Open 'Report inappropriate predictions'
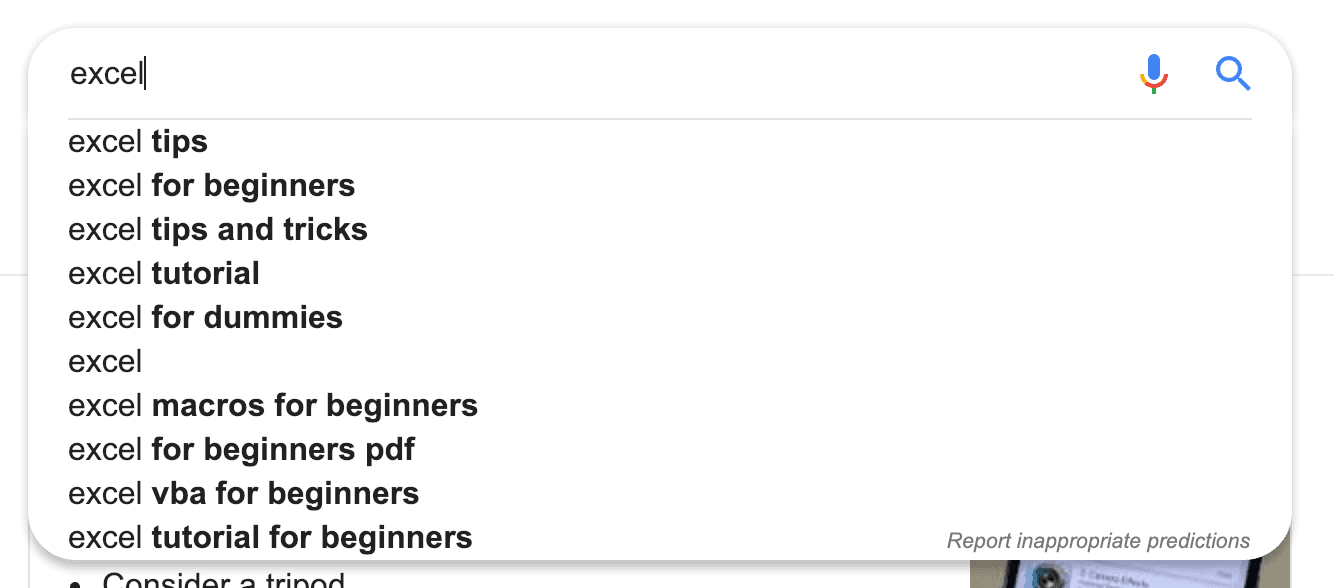Image resolution: width=1334 pixels, height=588 pixels. (x=1098, y=541)
